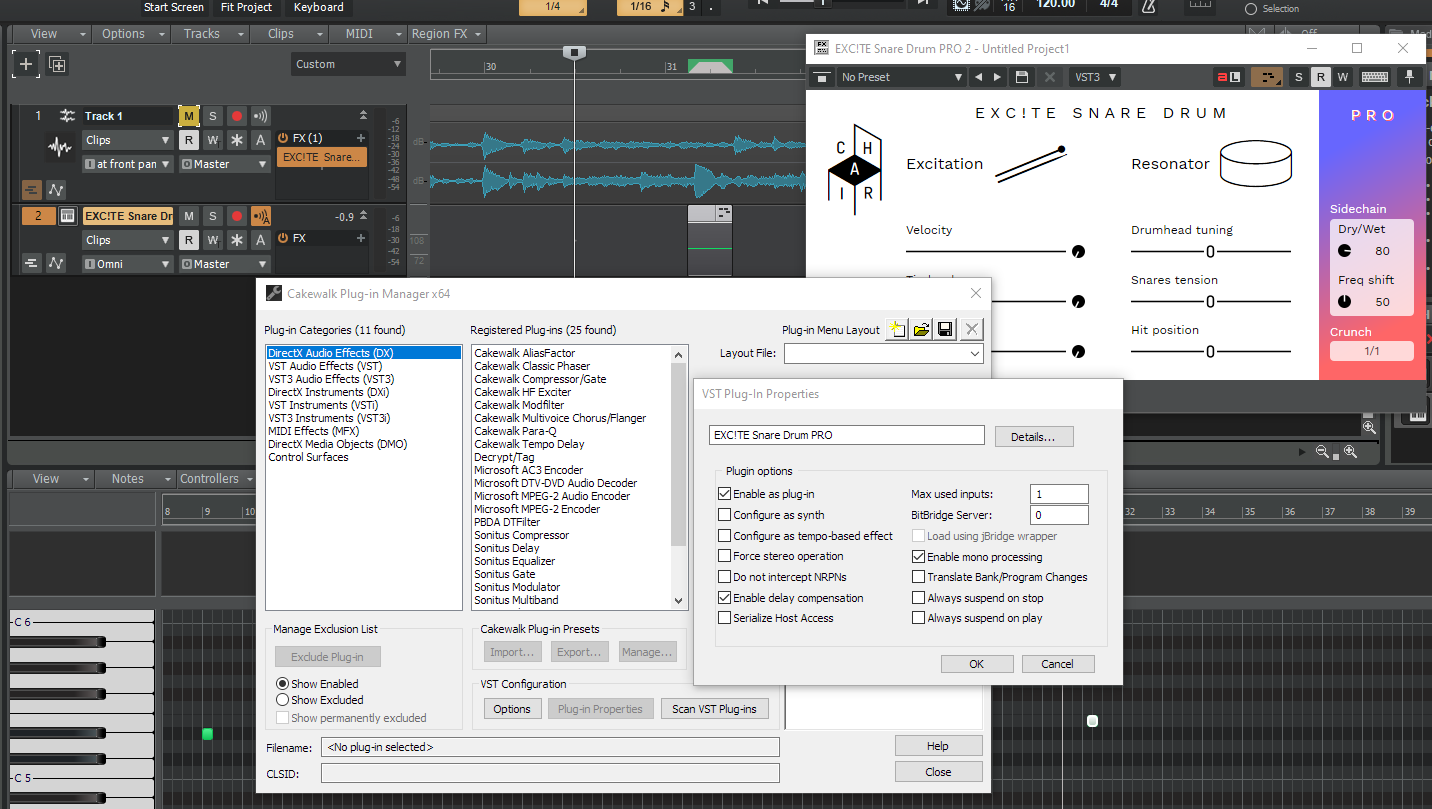Click the duplicate track icon
This screenshot has width=1432, height=809.
pyautogui.click(x=58, y=64)
